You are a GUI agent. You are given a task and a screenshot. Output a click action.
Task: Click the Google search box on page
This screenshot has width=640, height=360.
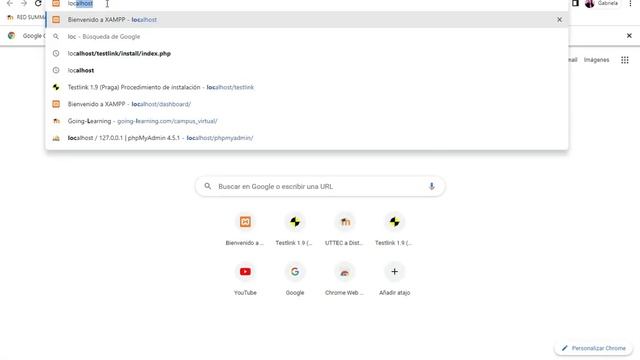pos(320,186)
